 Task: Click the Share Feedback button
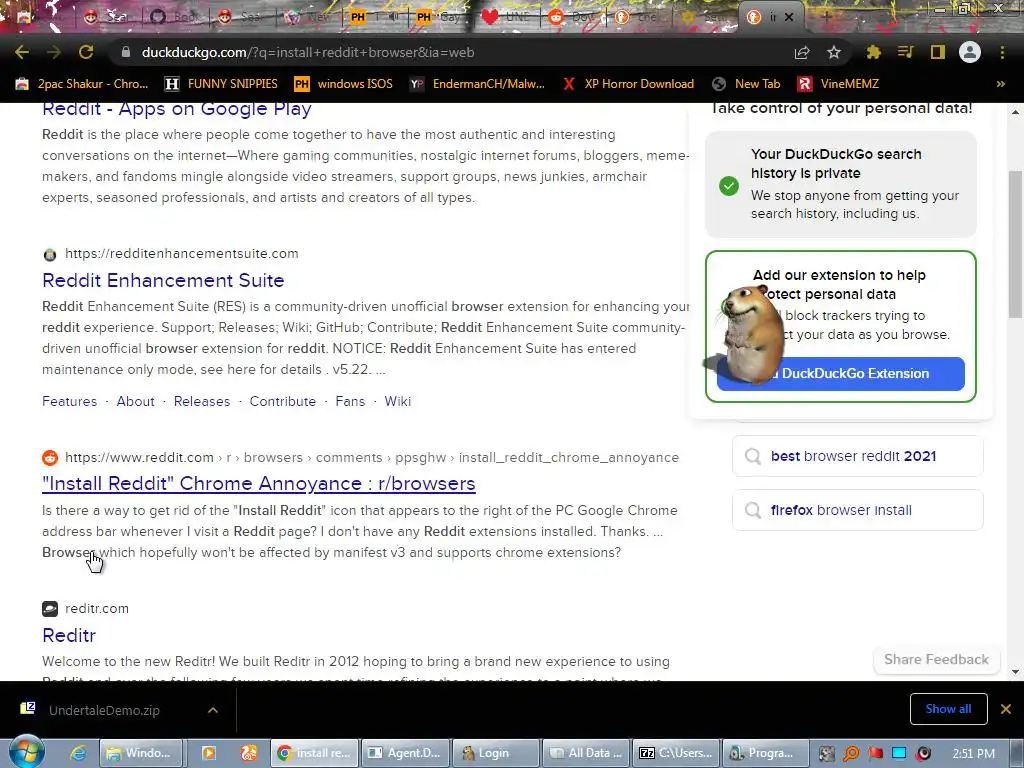pos(936,660)
